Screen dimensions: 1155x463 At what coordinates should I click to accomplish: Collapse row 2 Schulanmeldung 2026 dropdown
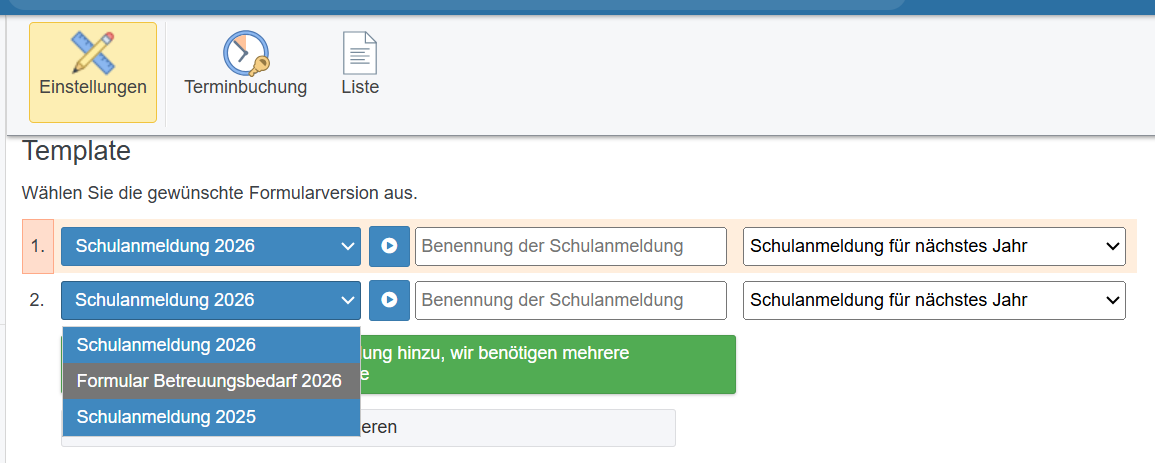(210, 300)
